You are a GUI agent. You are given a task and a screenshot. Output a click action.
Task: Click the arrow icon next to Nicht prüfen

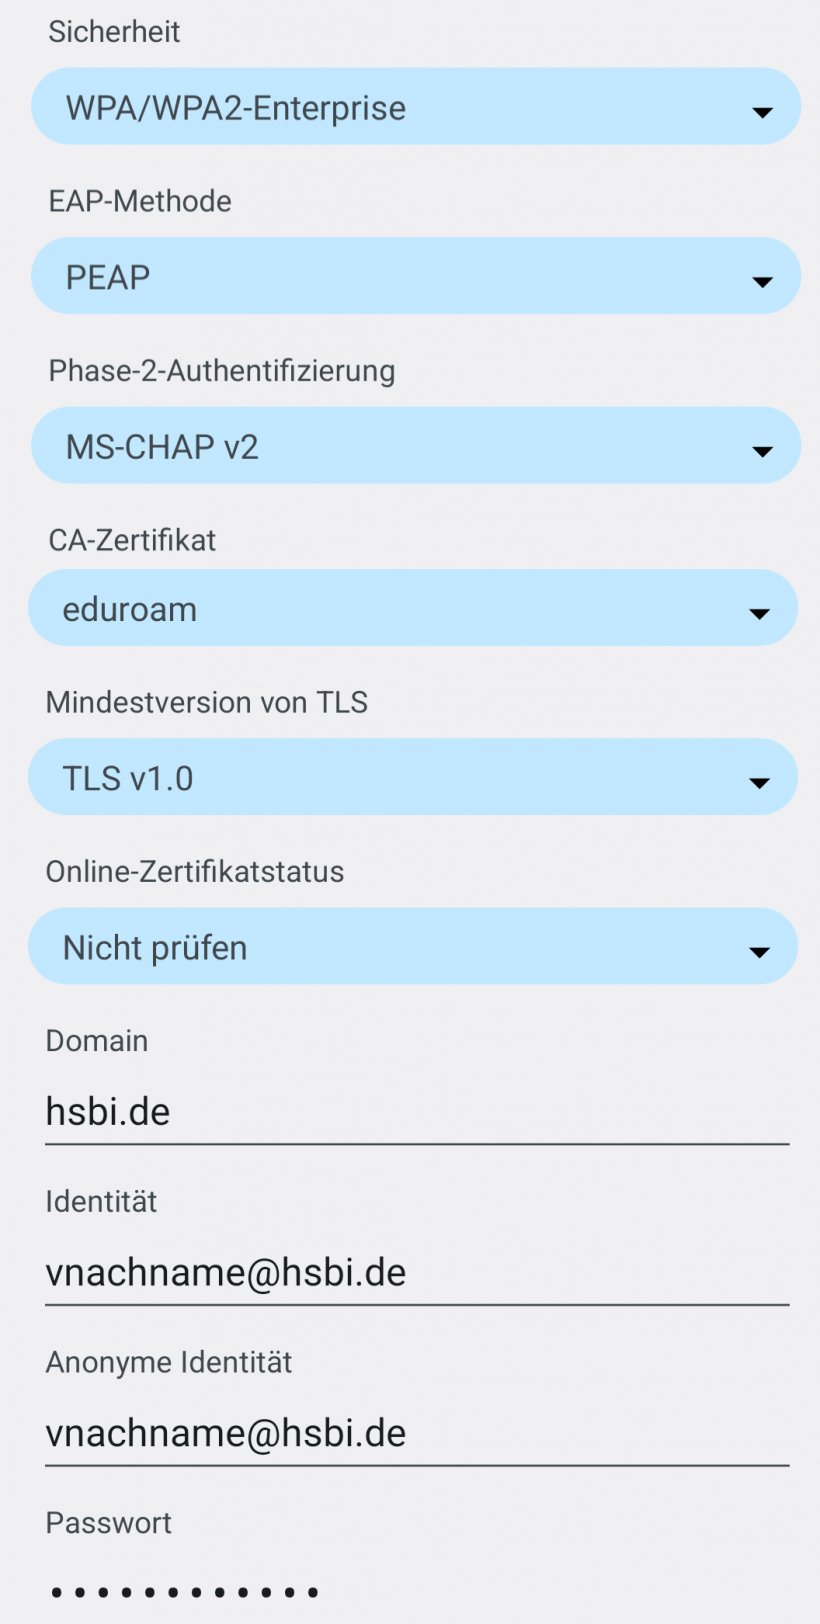click(x=759, y=952)
